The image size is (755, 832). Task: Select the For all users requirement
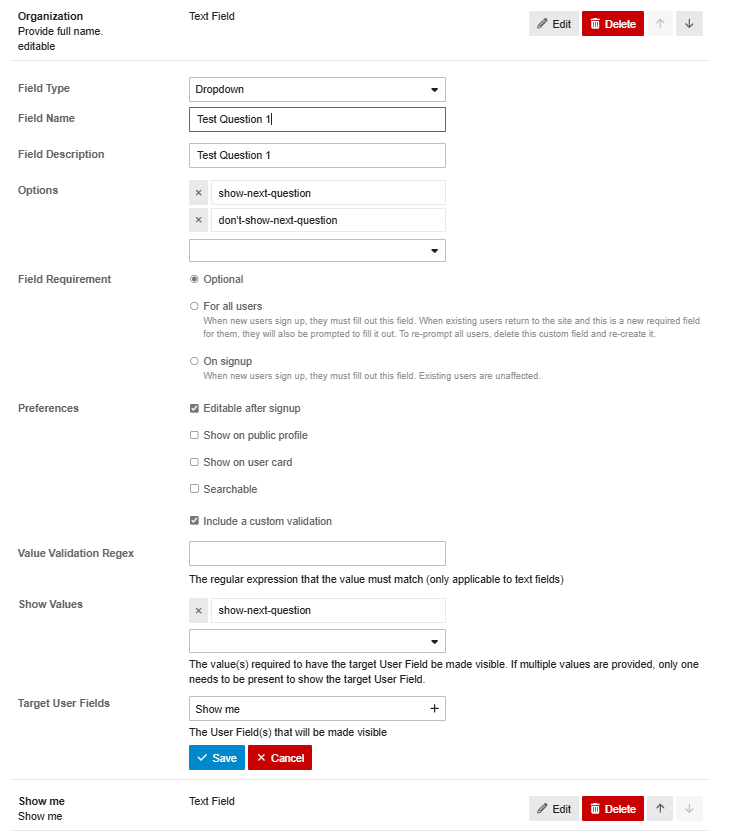coord(194,306)
